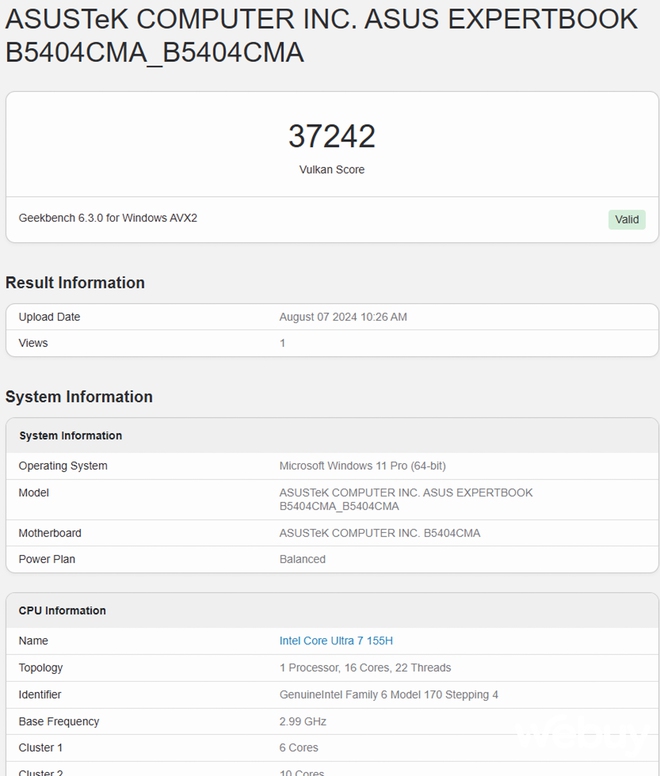Click the Upload Date label
660x776 pixels.
pos(49,317)
